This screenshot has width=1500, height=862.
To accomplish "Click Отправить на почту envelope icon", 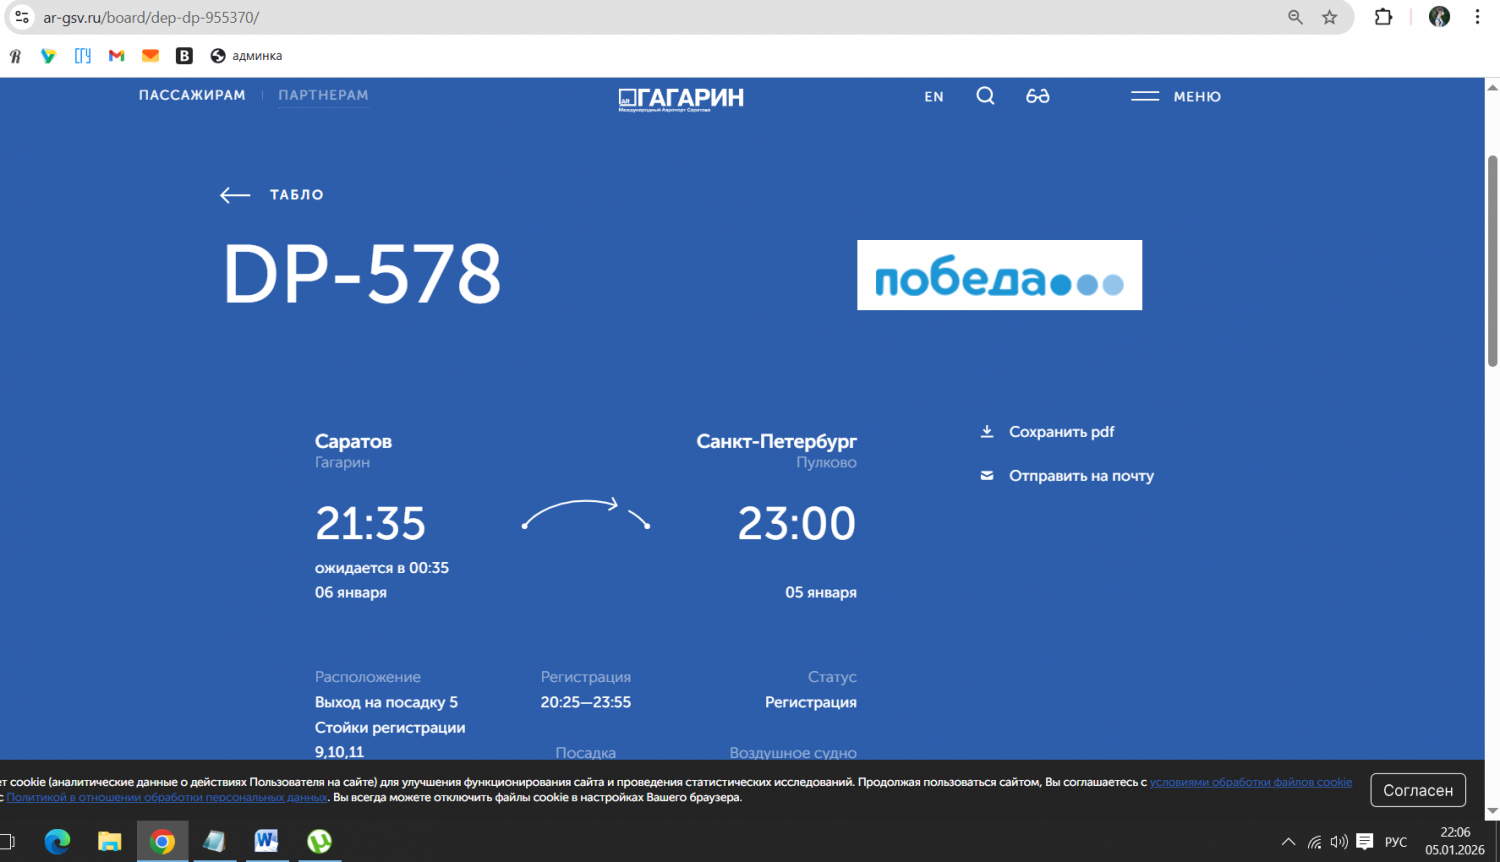I will pos(987,476).
